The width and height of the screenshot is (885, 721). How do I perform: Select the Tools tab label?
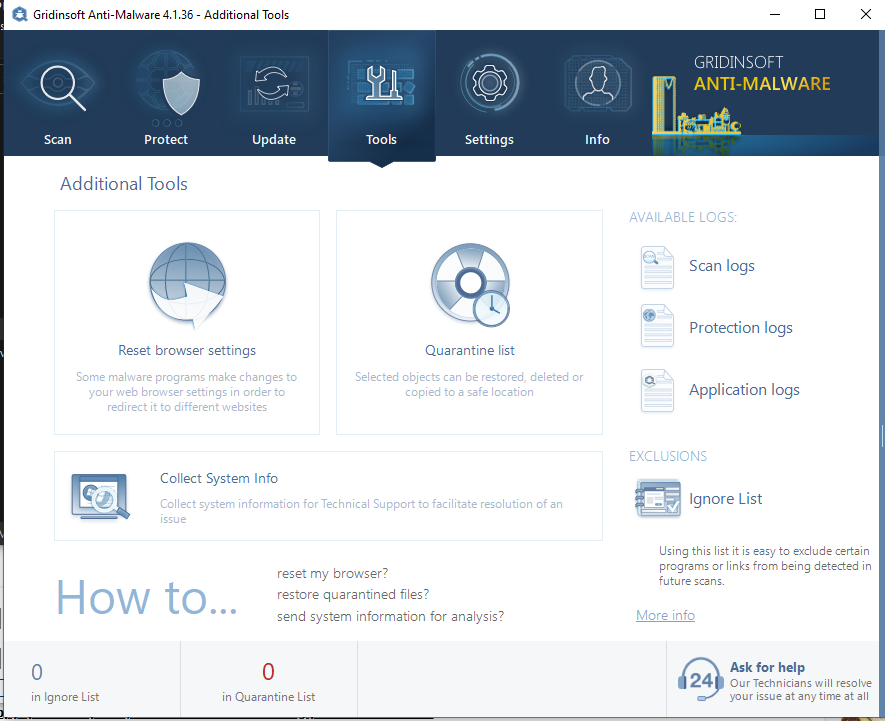(x=381, y=139)
